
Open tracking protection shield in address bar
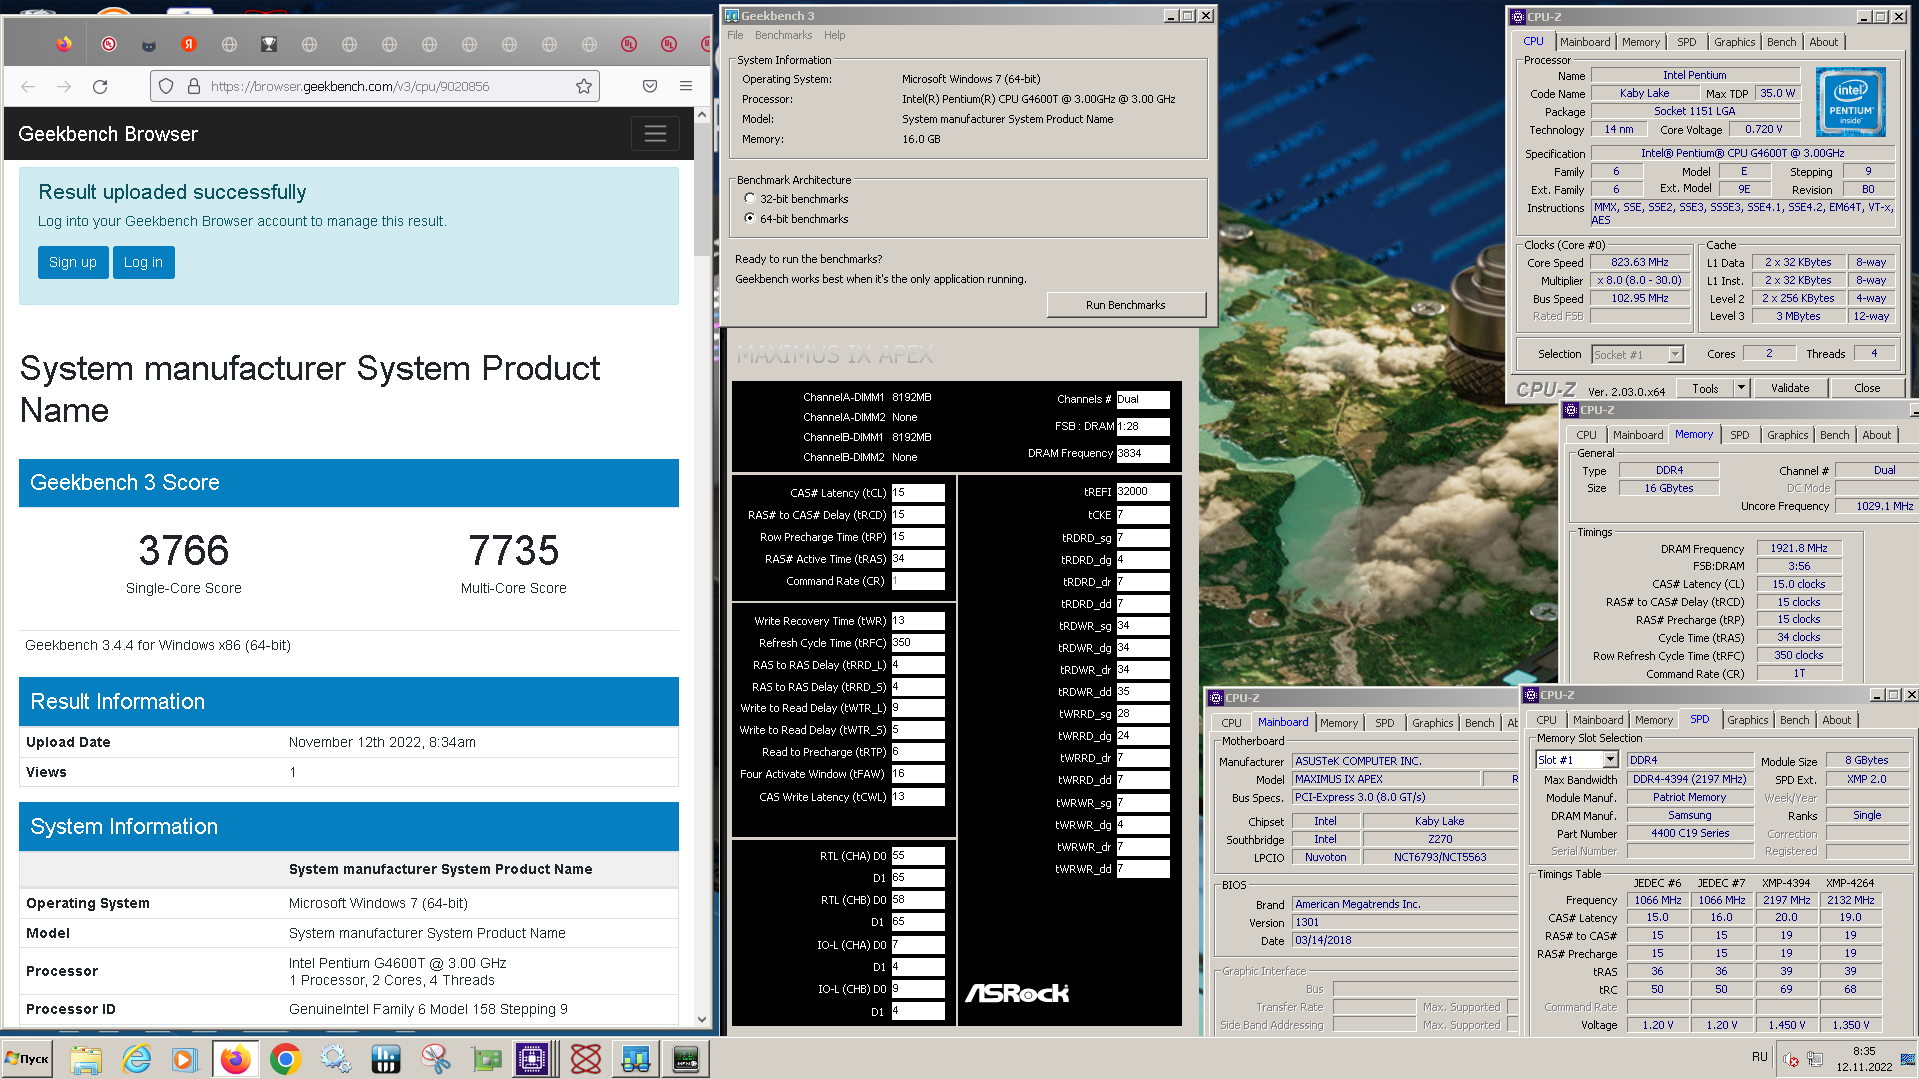coord(166,87)
